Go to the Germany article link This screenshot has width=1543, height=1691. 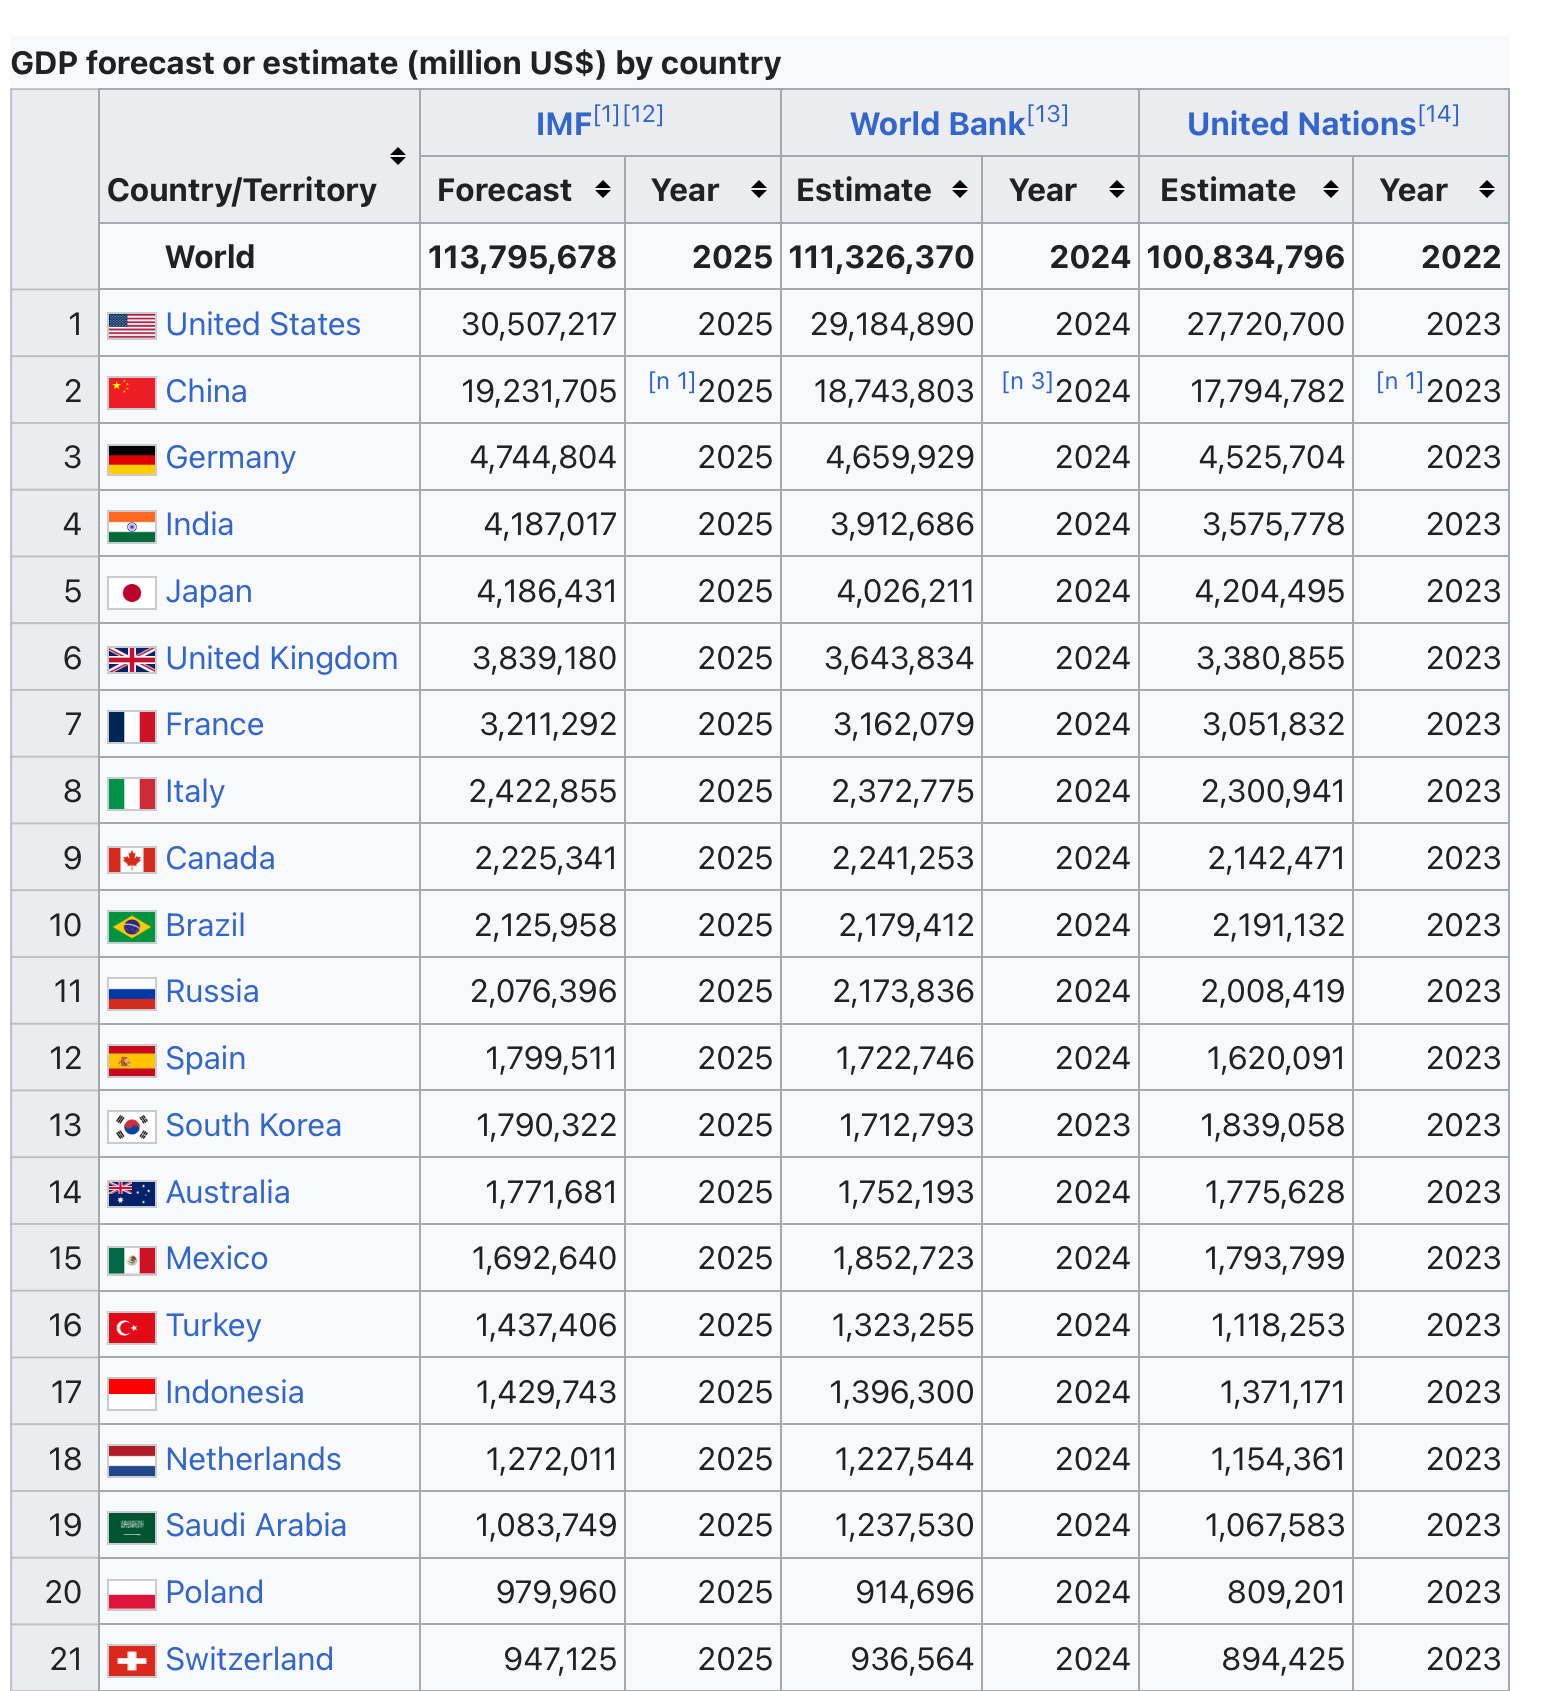point(231,458)
